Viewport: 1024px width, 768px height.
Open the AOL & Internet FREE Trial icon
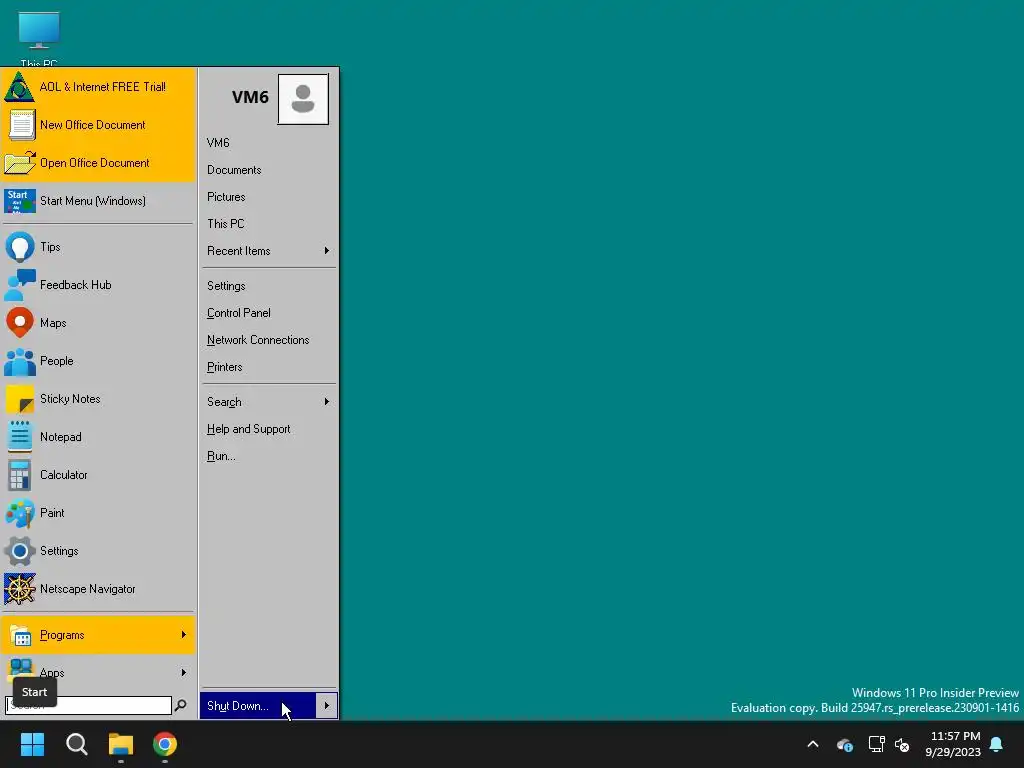(x=20, y=87)
